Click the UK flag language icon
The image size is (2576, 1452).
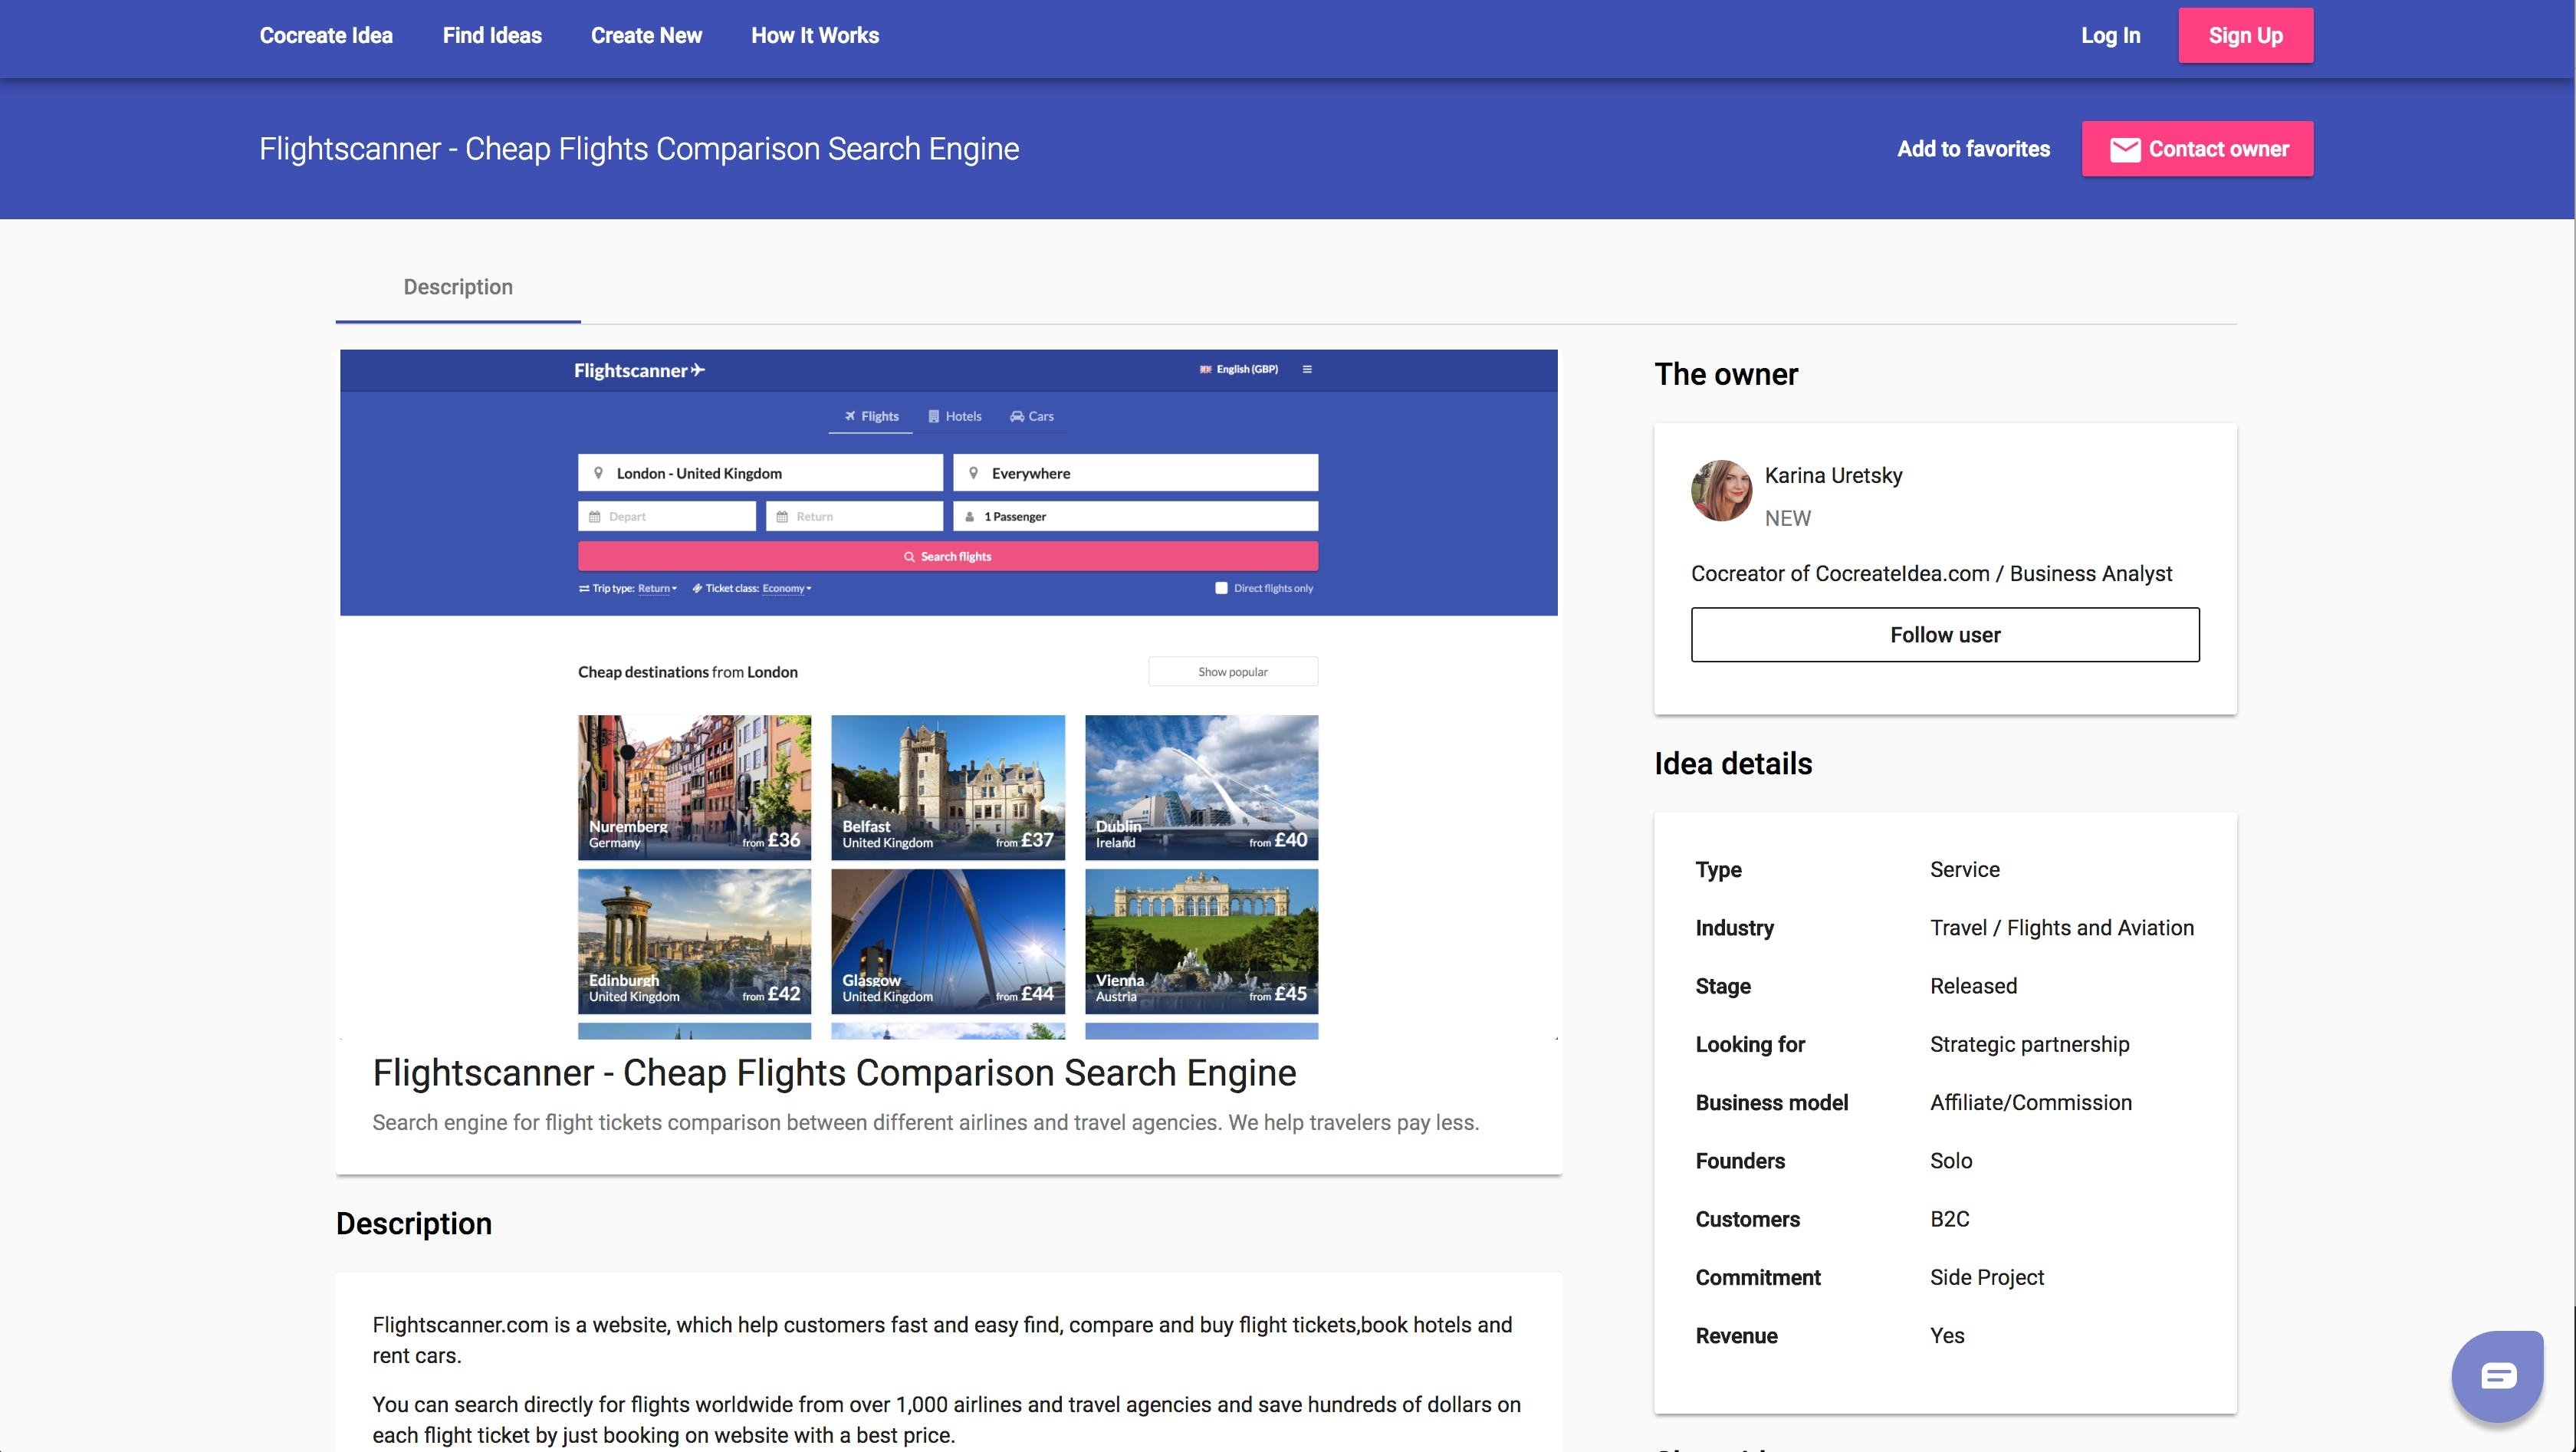click(1205, 369)
